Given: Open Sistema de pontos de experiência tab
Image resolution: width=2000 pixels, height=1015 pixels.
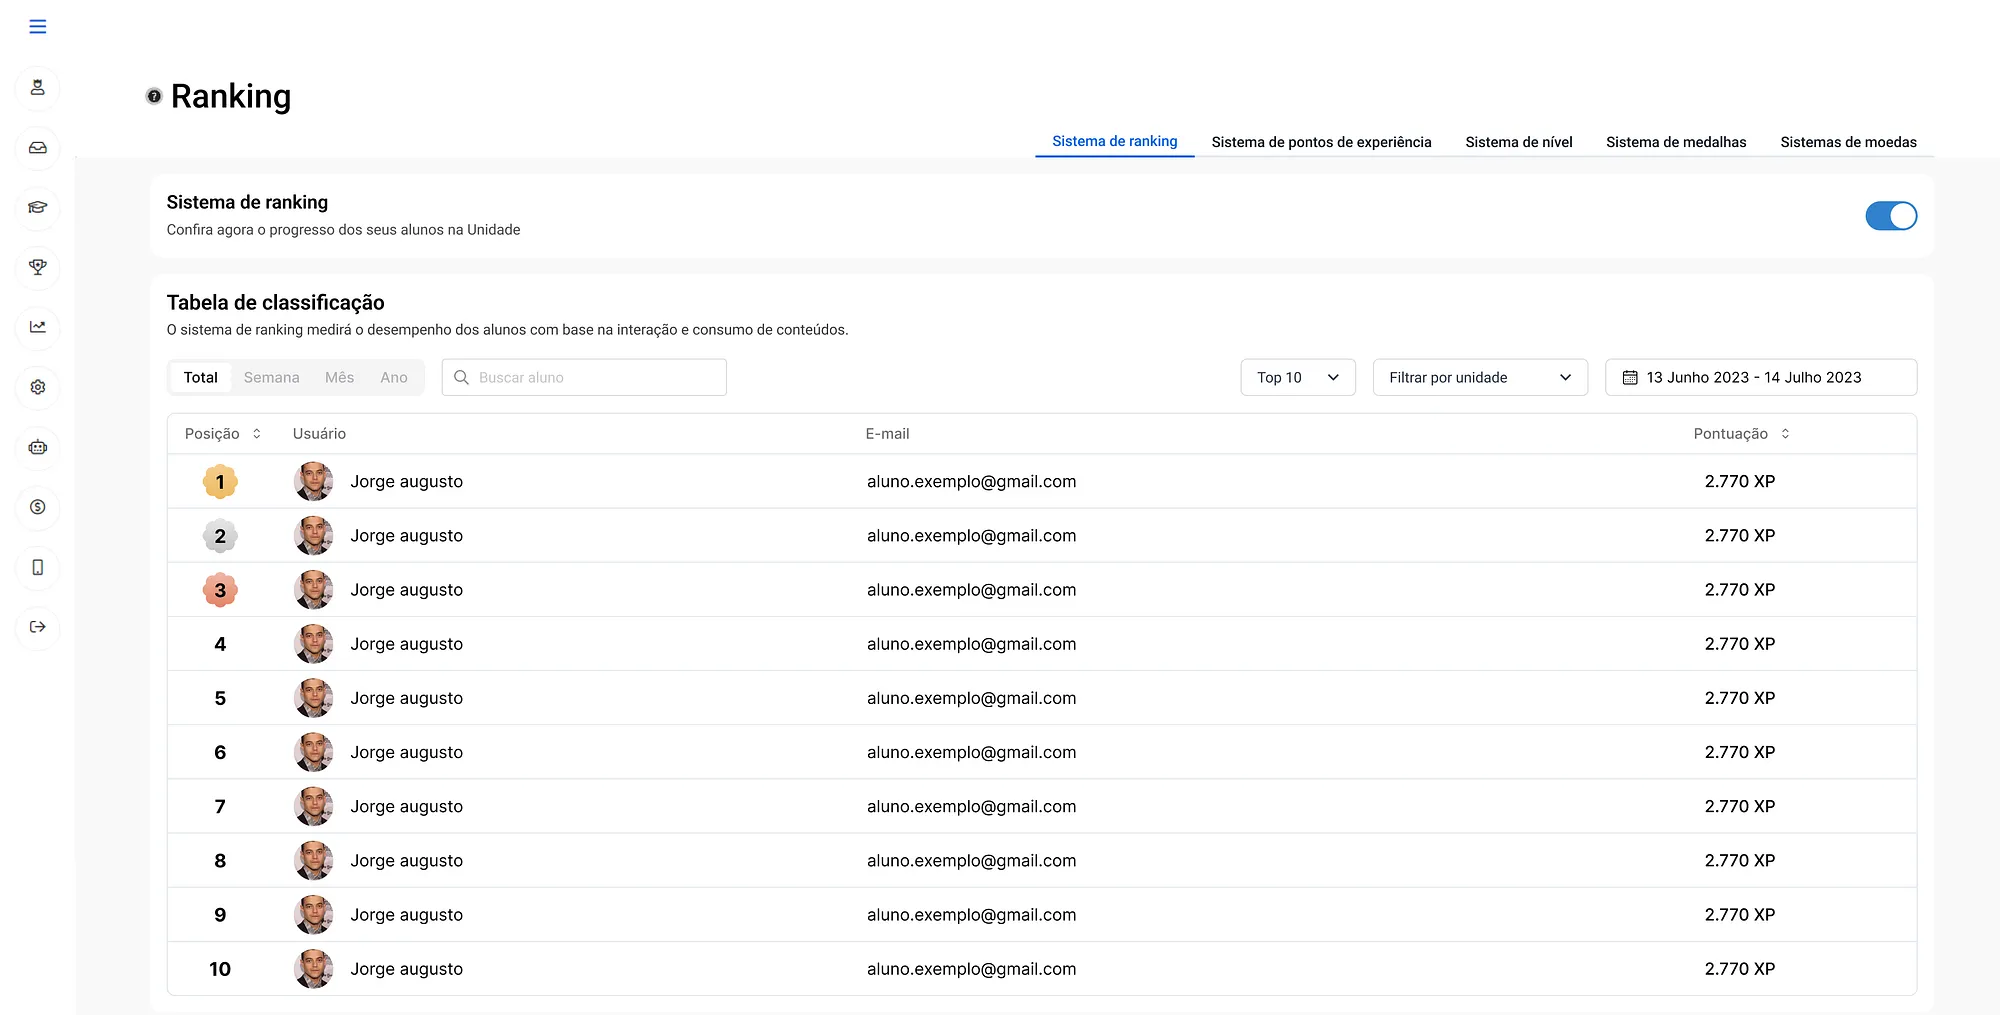Looking at the screenshot, I should click(x=1321, y=142).
